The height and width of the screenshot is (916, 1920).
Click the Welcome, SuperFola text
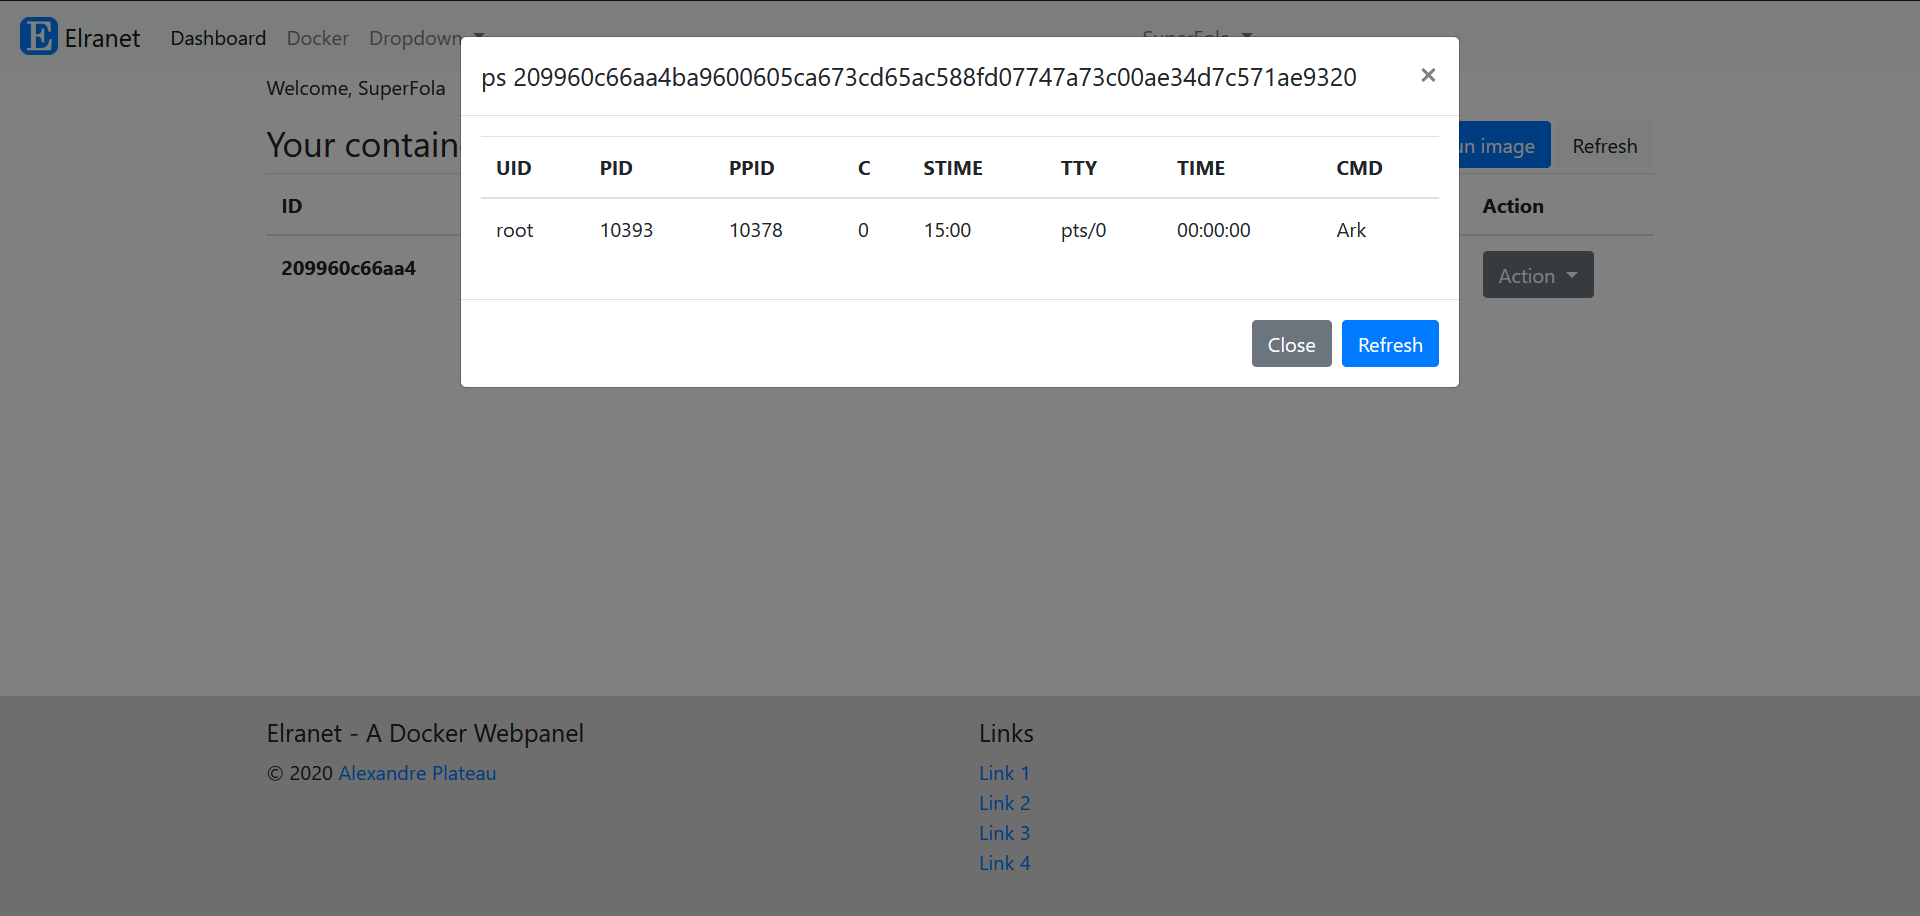(356, 88)
